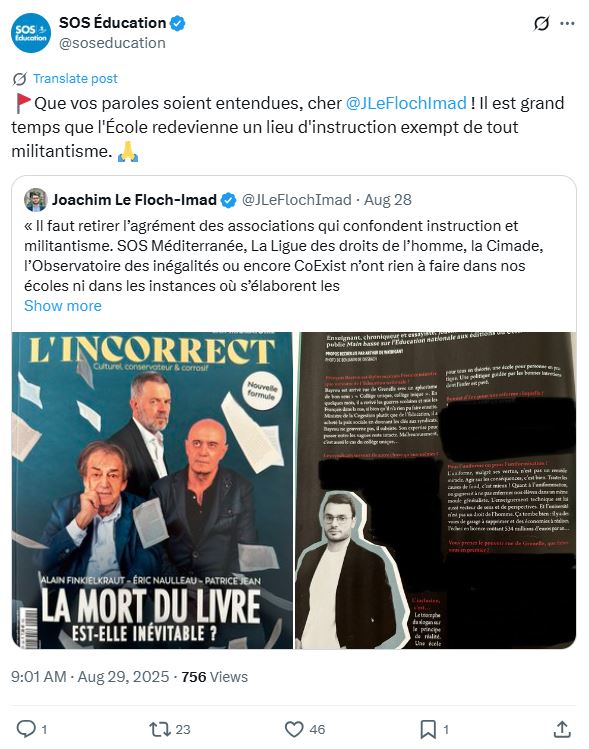Click SOS Éducation verified badge
Screen dimensions: 589x749
point(178,23)
